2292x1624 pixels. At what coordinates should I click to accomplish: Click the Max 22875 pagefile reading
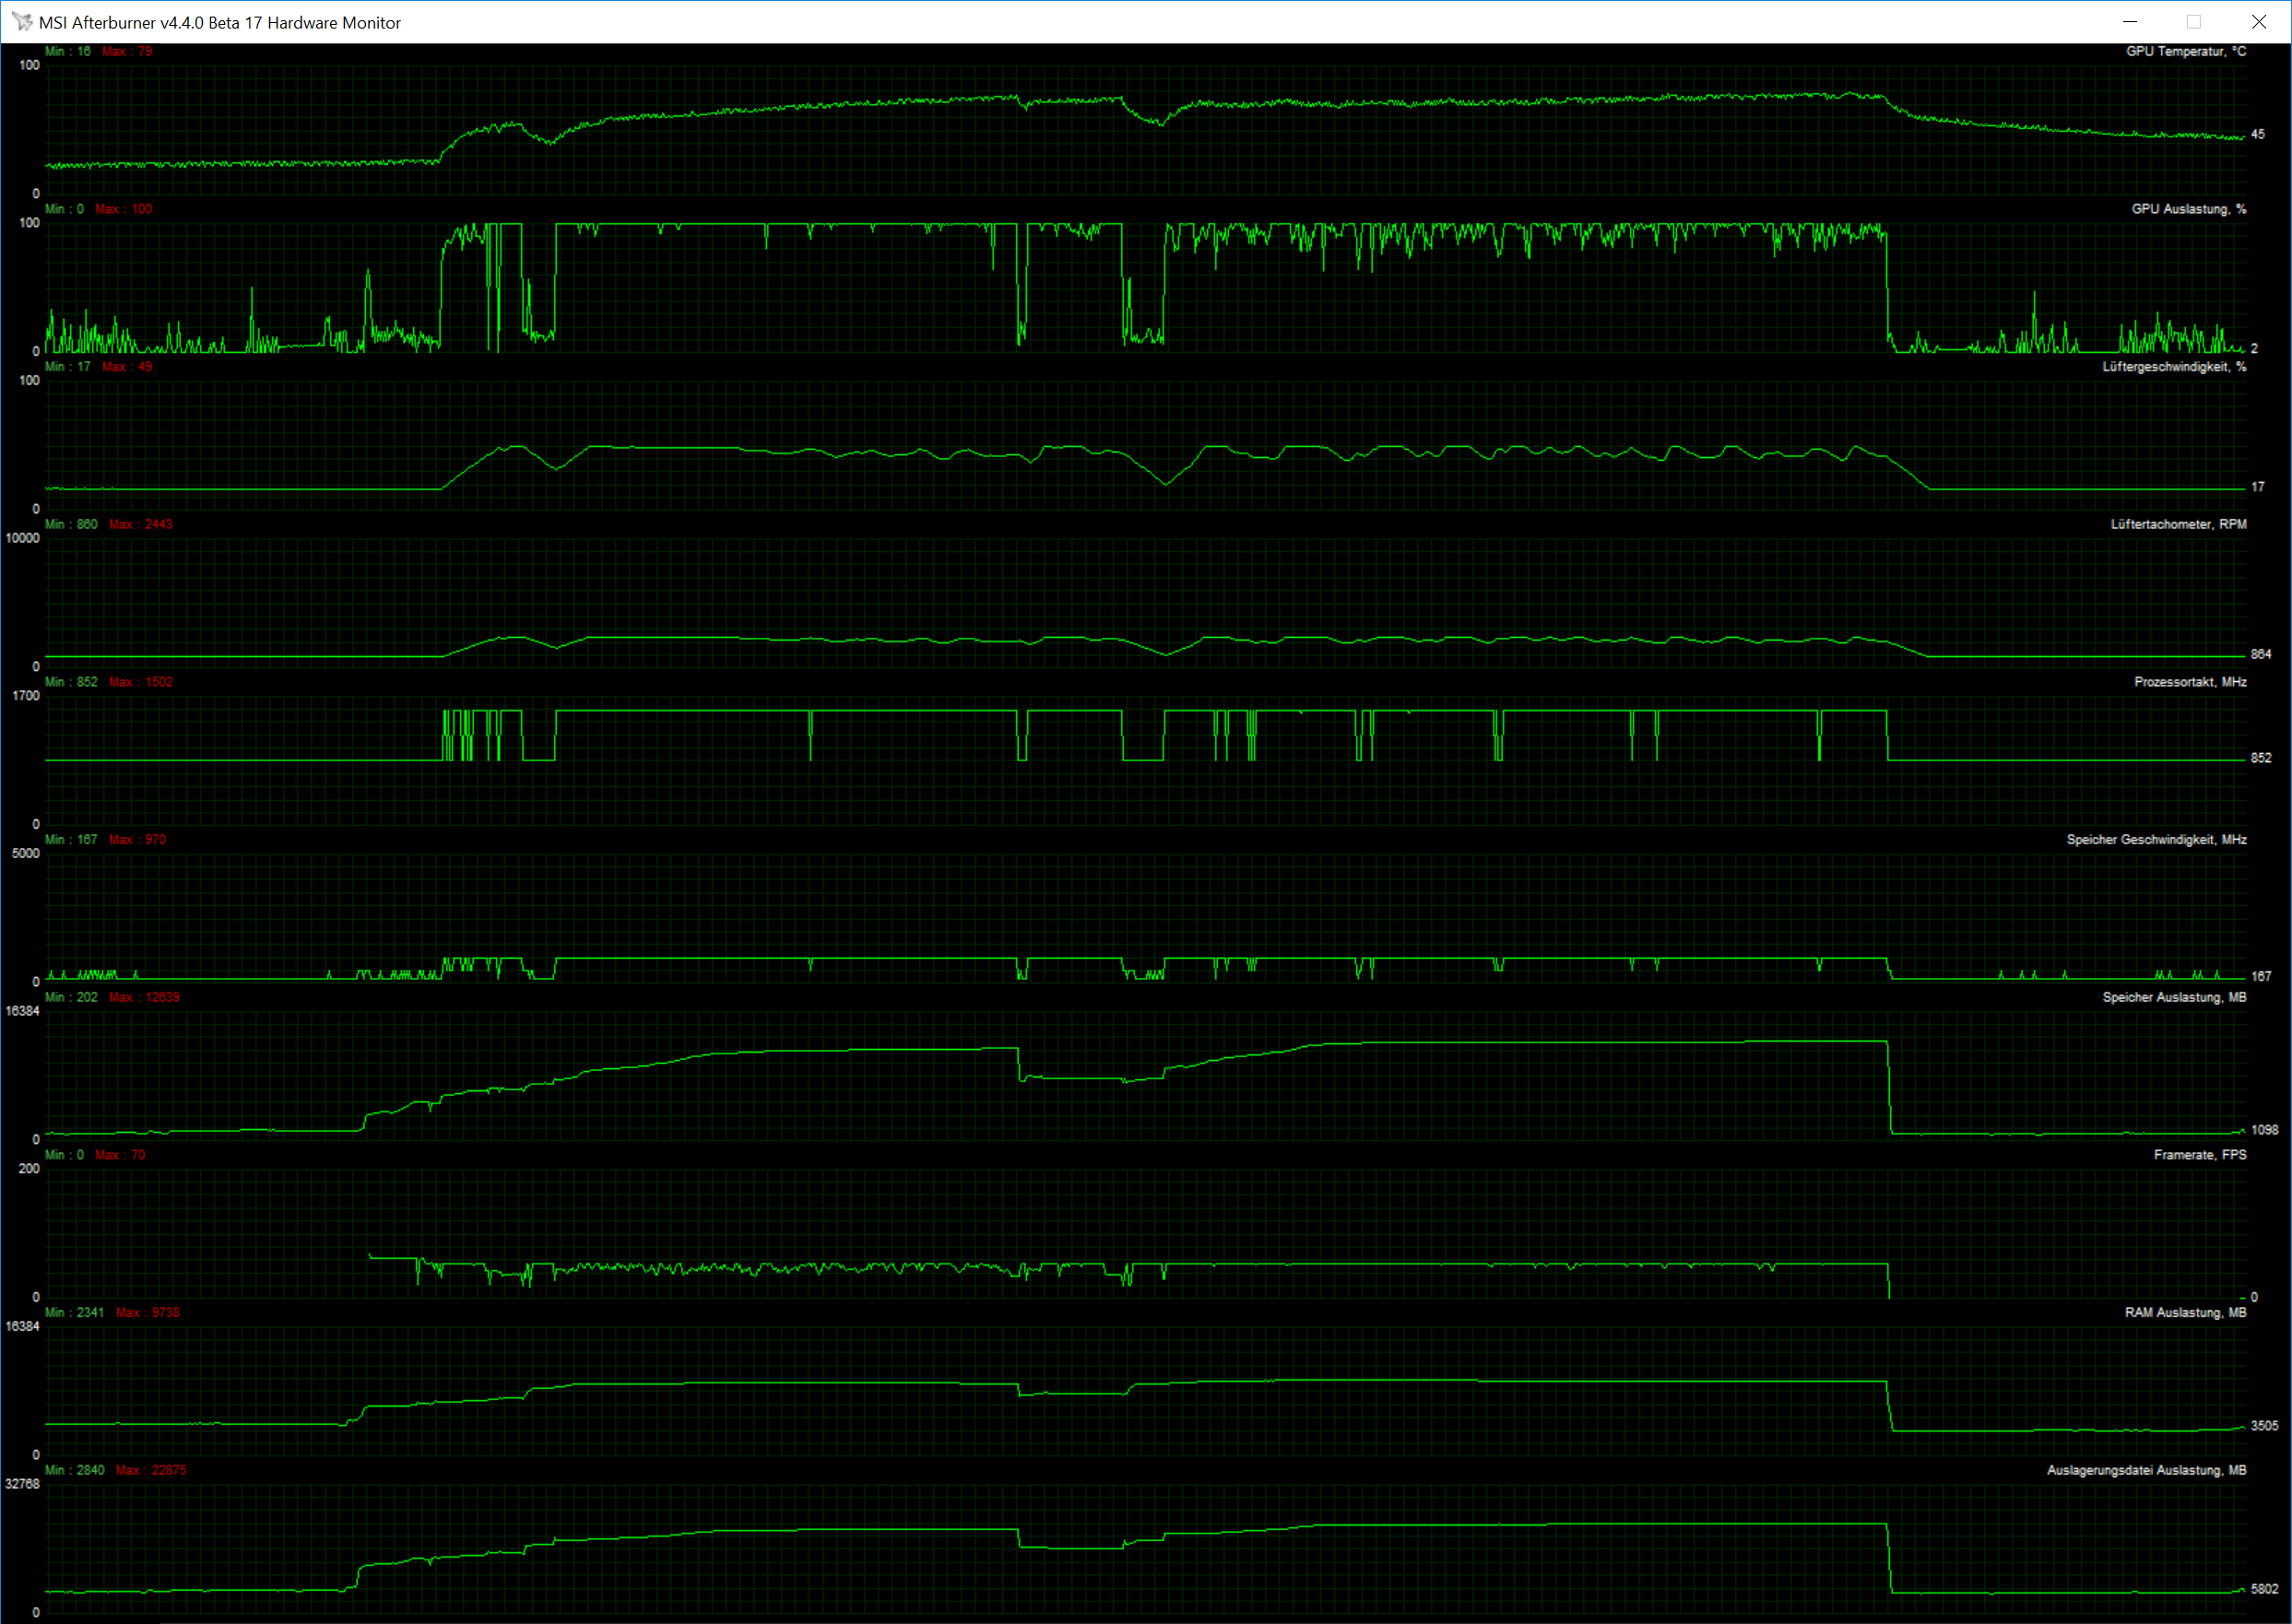151,1470
